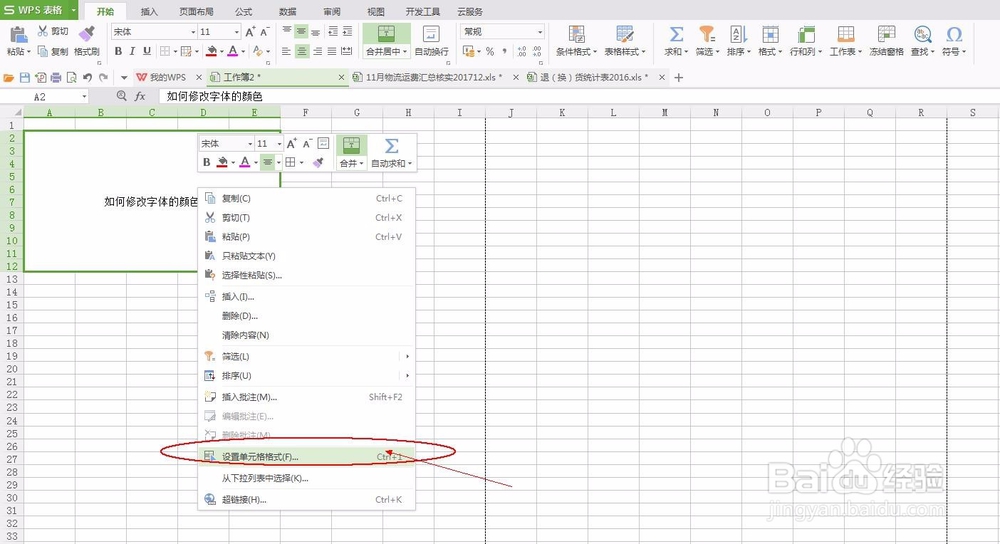Open the ribbon font size dropdown (11)

pos(237,32)
